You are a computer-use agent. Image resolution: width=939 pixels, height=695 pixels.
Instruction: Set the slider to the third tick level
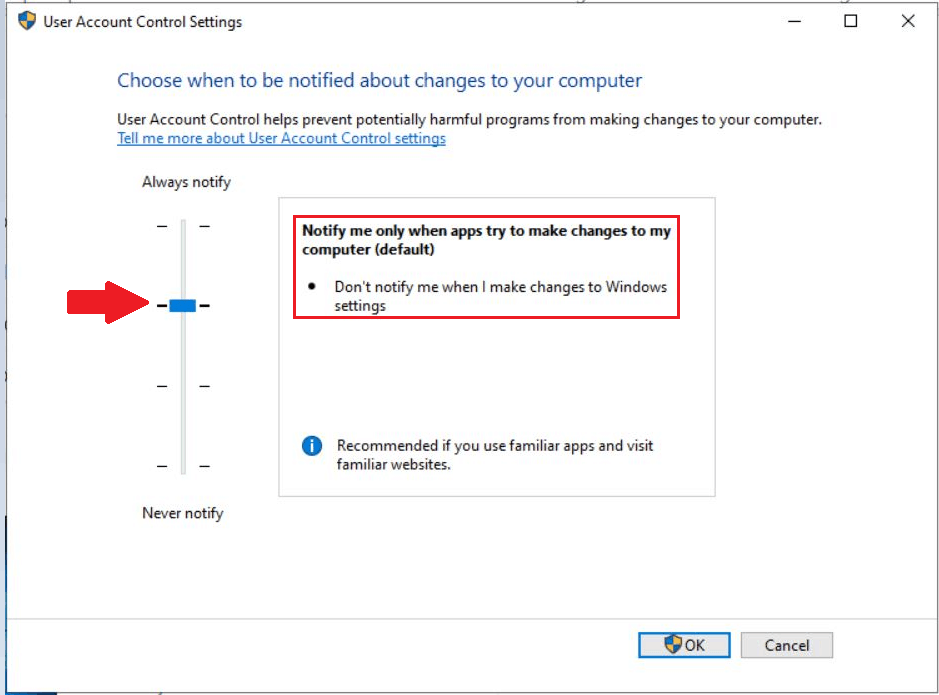(183, 386)
